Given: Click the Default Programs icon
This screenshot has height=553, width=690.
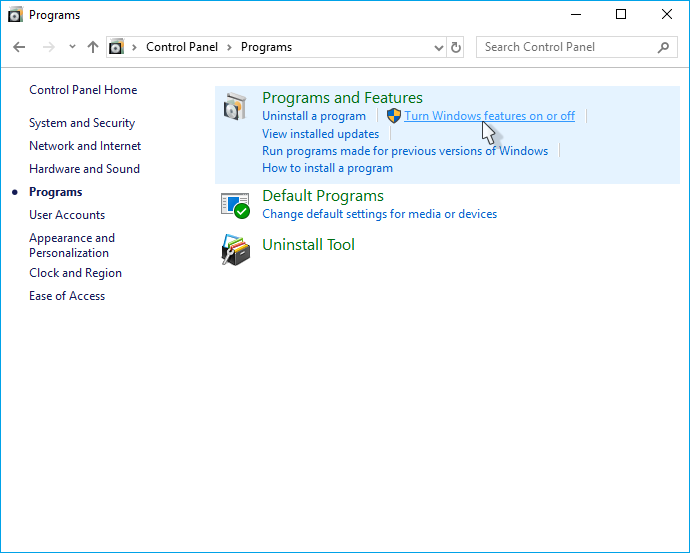Looking at the screenshot, I should (x=235, y=204).
